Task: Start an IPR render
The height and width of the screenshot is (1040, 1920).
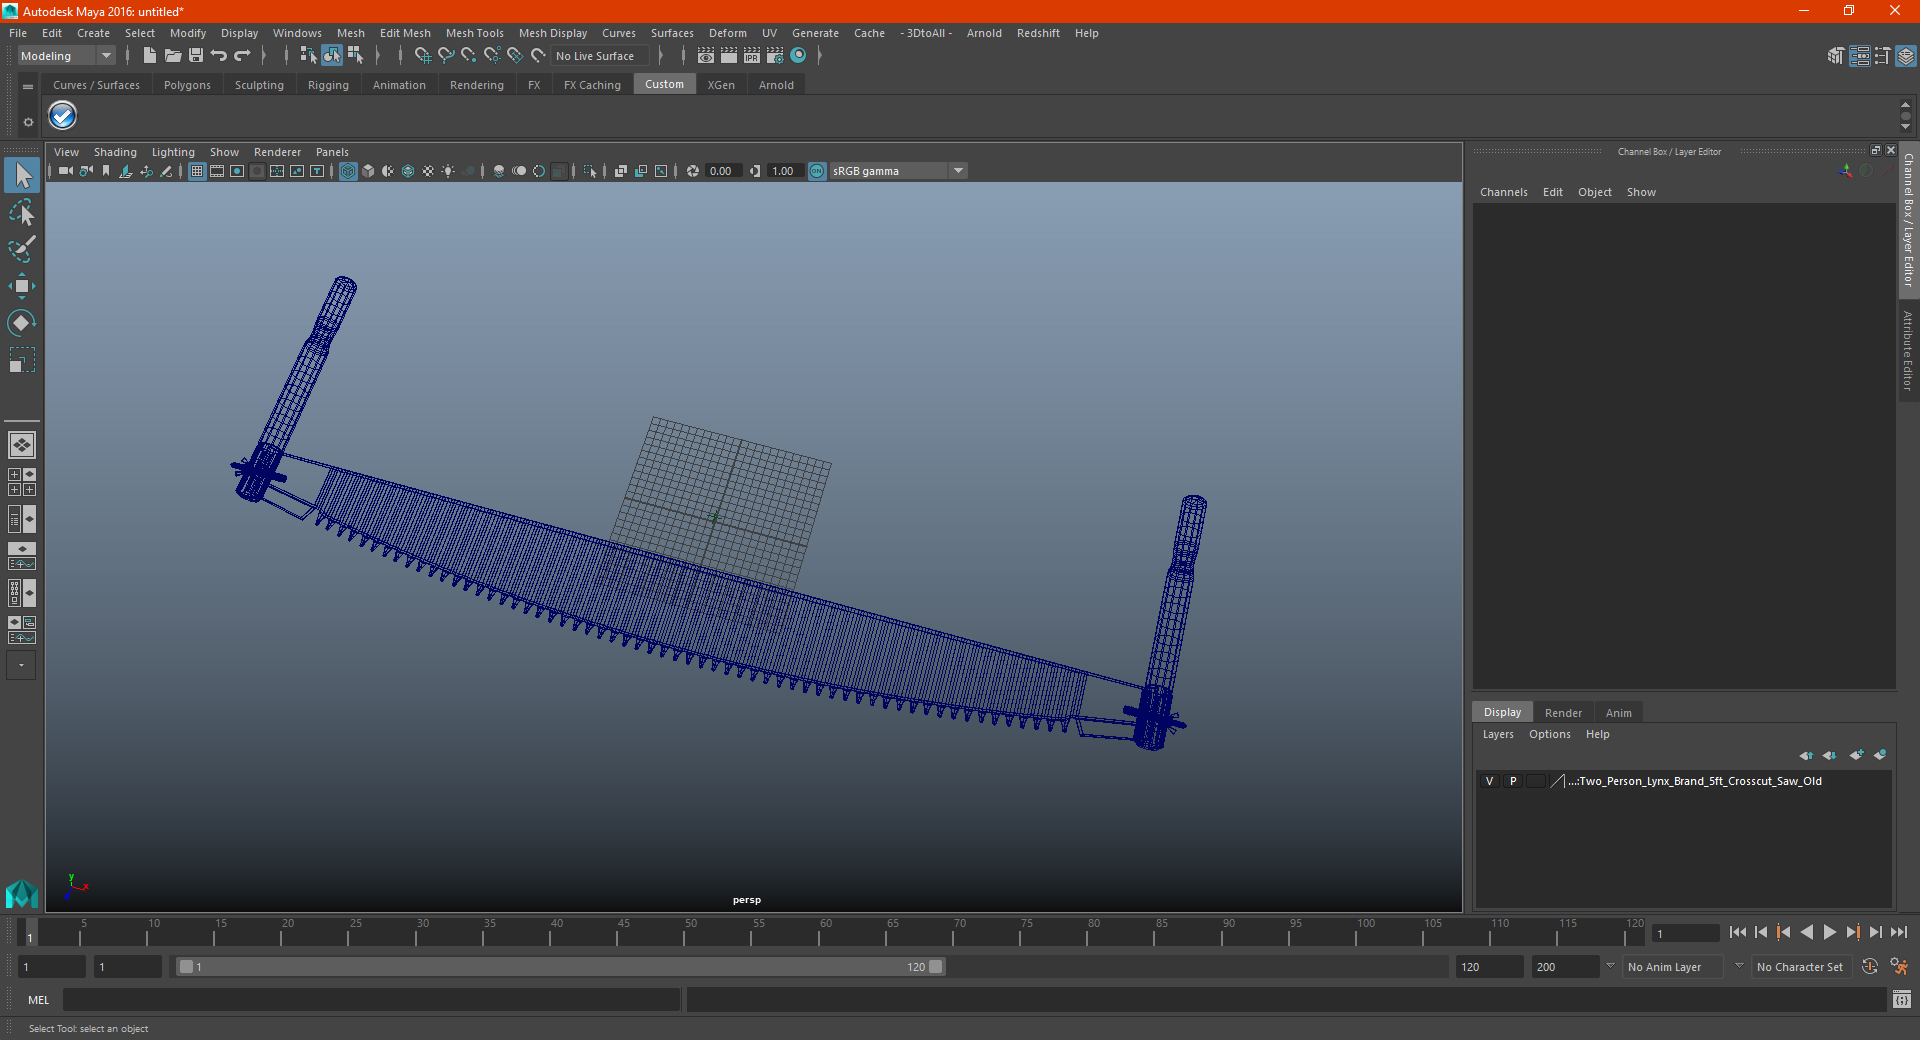Action: [x=752, y=56]
